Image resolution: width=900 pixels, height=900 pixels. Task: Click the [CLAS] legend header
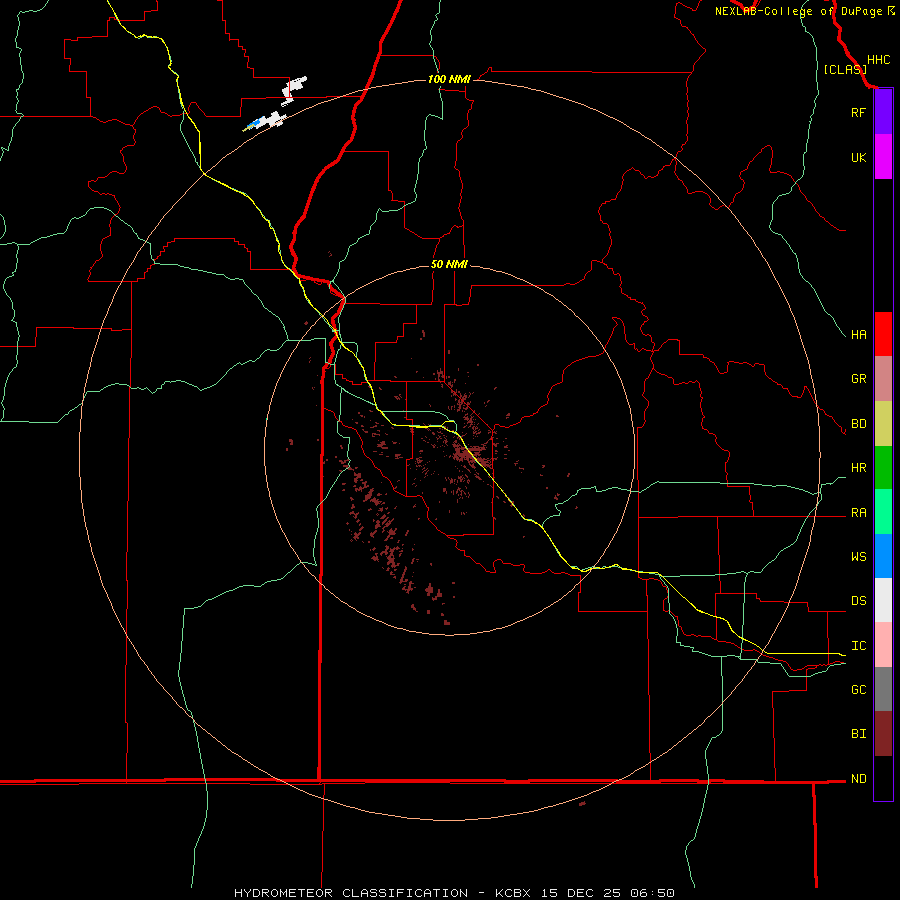pyautogui.click(x=845, y=69)
